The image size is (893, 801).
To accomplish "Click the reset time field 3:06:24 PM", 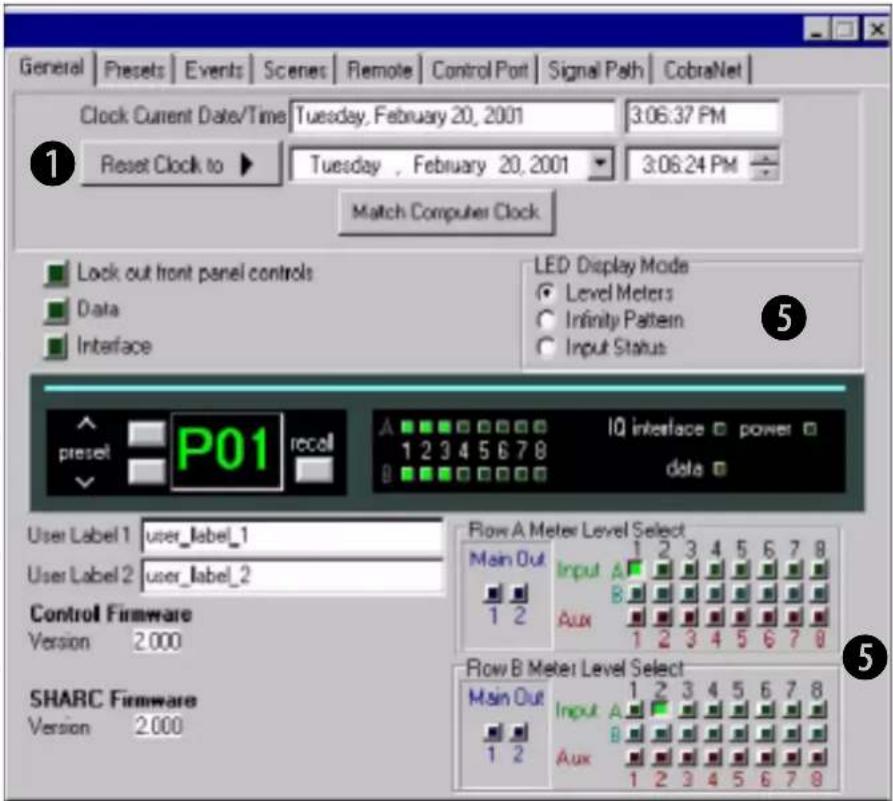I will (688, 165).
